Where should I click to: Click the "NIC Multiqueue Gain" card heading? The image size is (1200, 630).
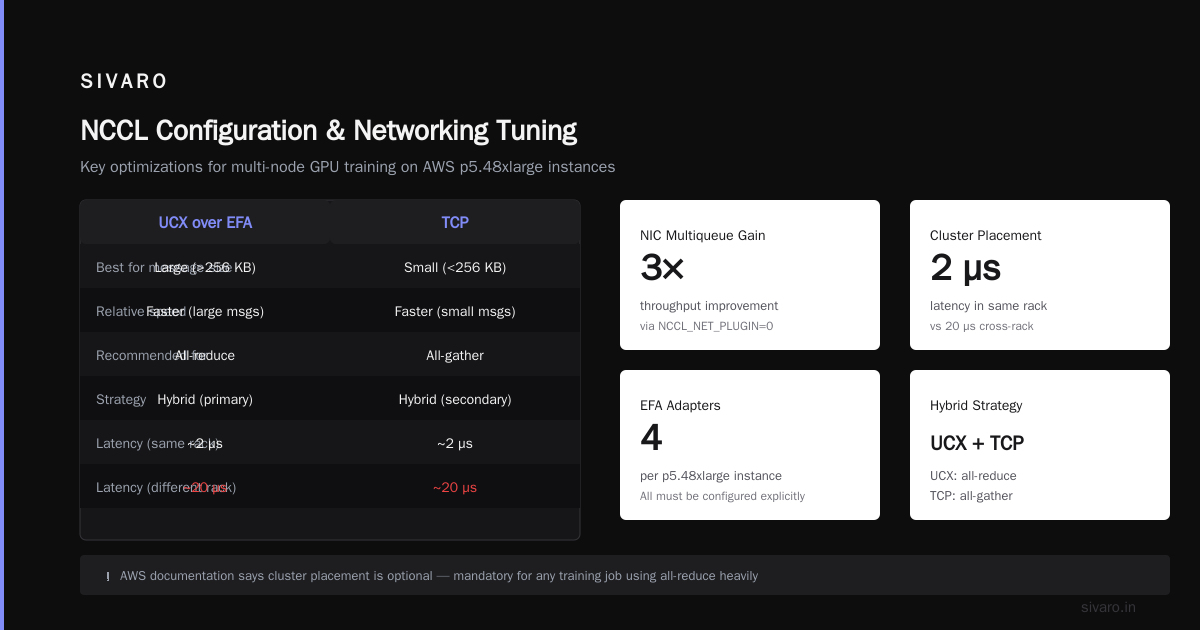703,235
